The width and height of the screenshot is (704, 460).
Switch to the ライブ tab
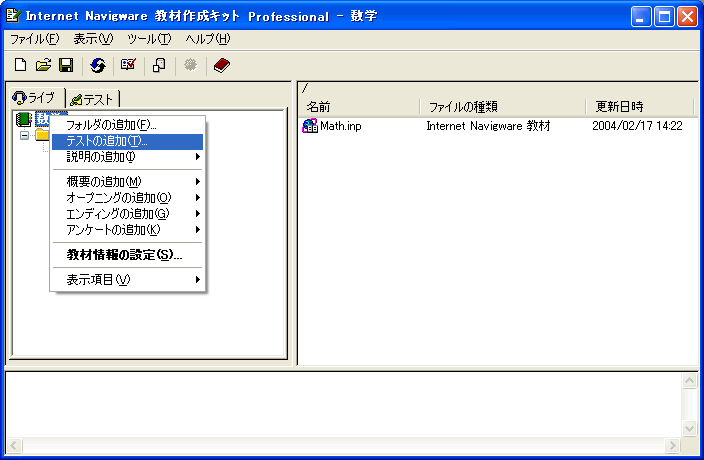coord(36,97)
